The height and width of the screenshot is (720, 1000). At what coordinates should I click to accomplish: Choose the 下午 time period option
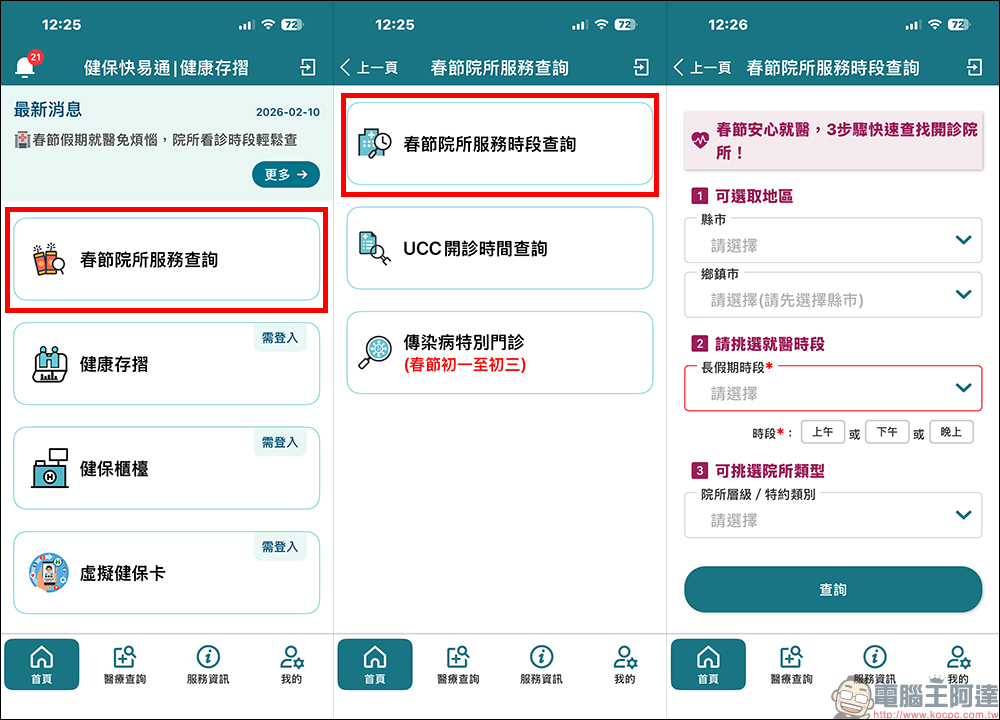887,431
